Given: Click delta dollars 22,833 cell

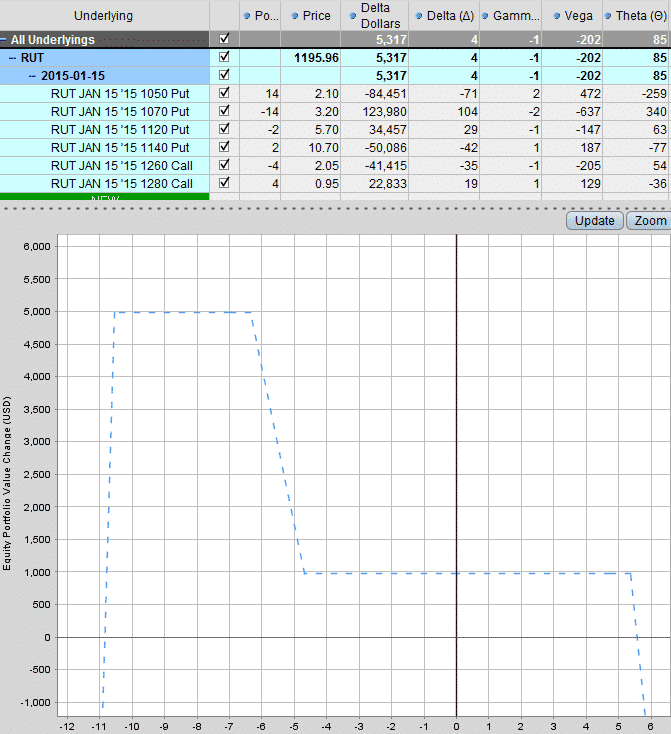Looking at the screenshot, I should tap(375, 184).
